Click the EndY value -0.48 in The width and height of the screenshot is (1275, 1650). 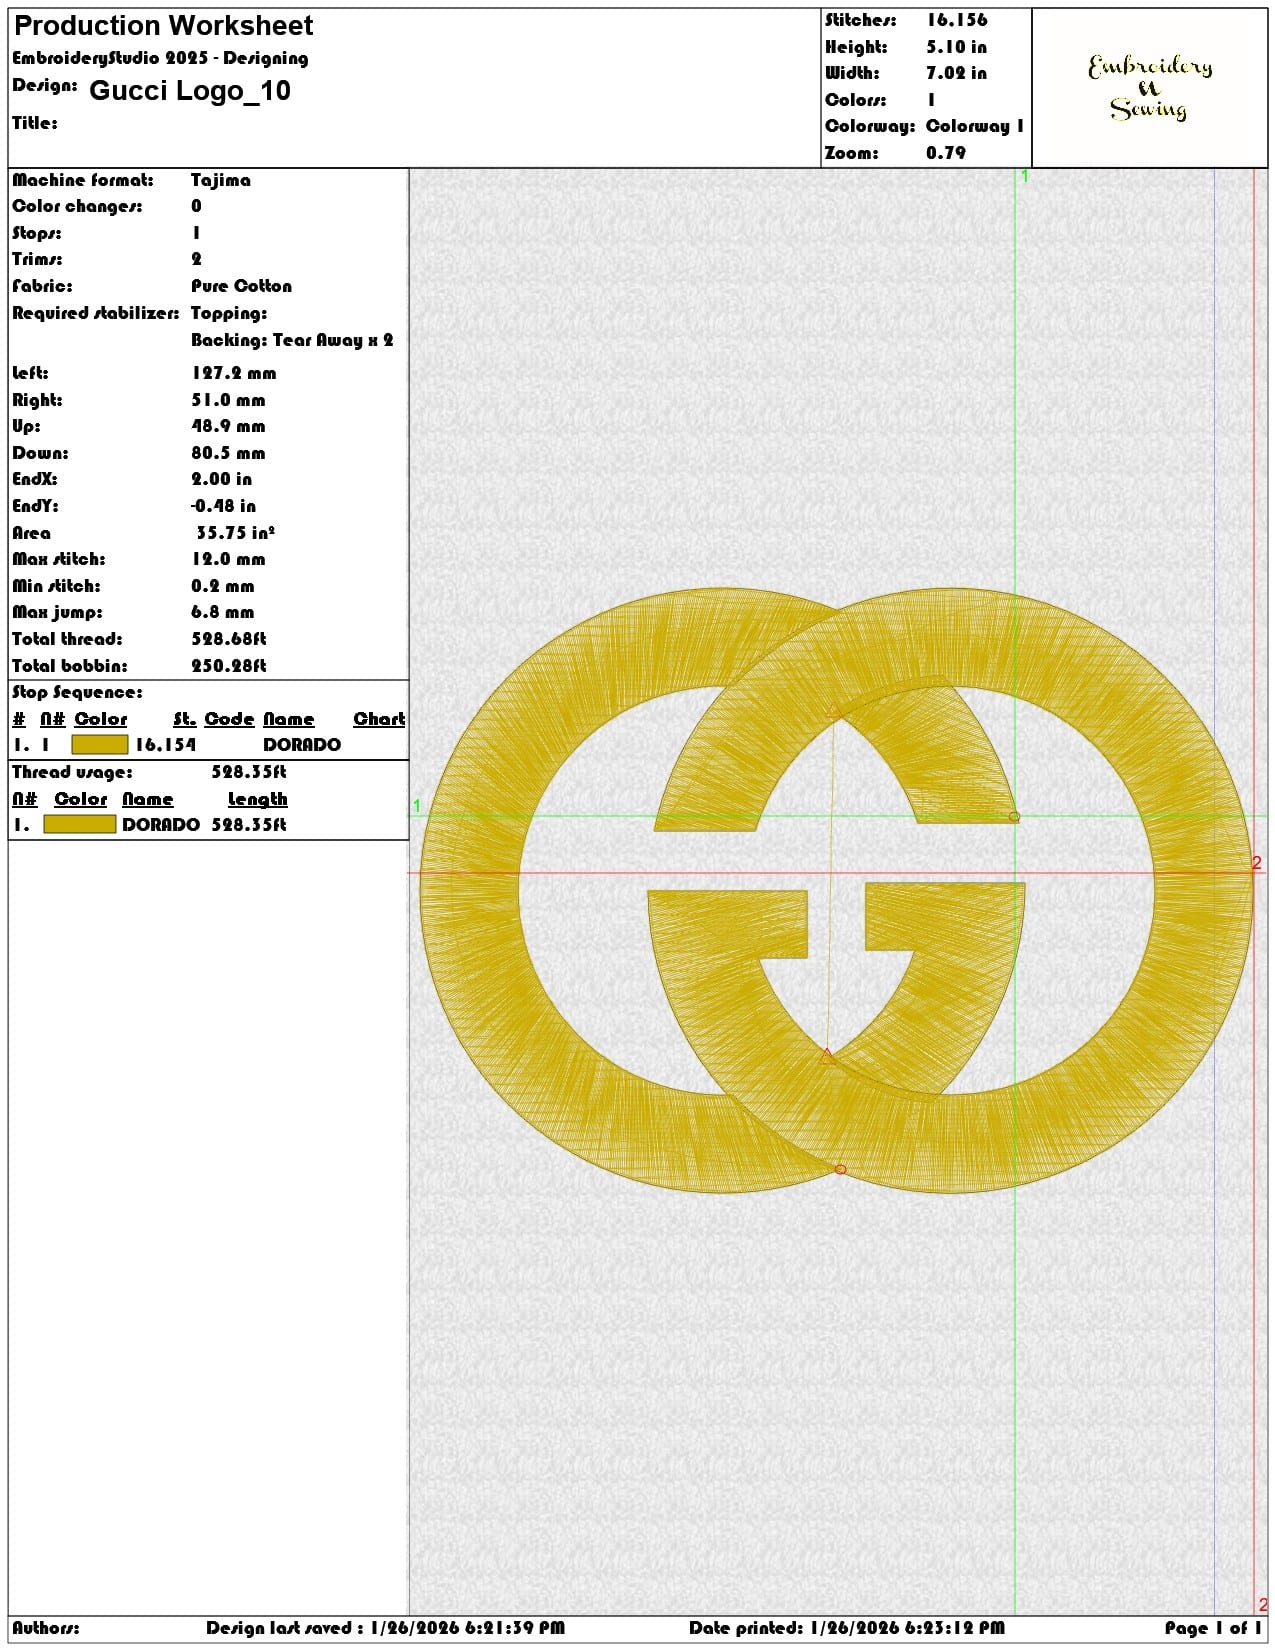(x=224, y=506)
